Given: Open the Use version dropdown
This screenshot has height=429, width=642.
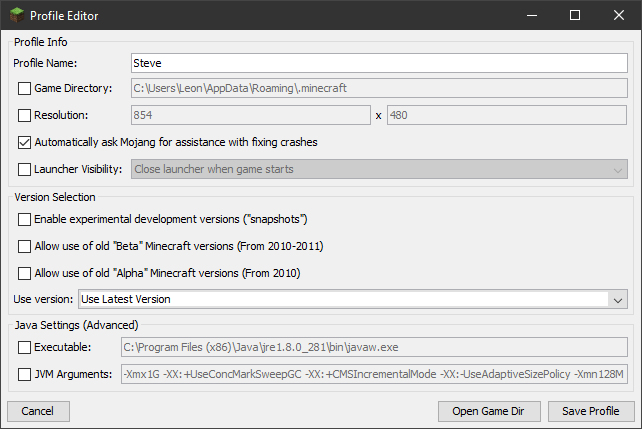Looking at the screenshot, I should 616,299.
